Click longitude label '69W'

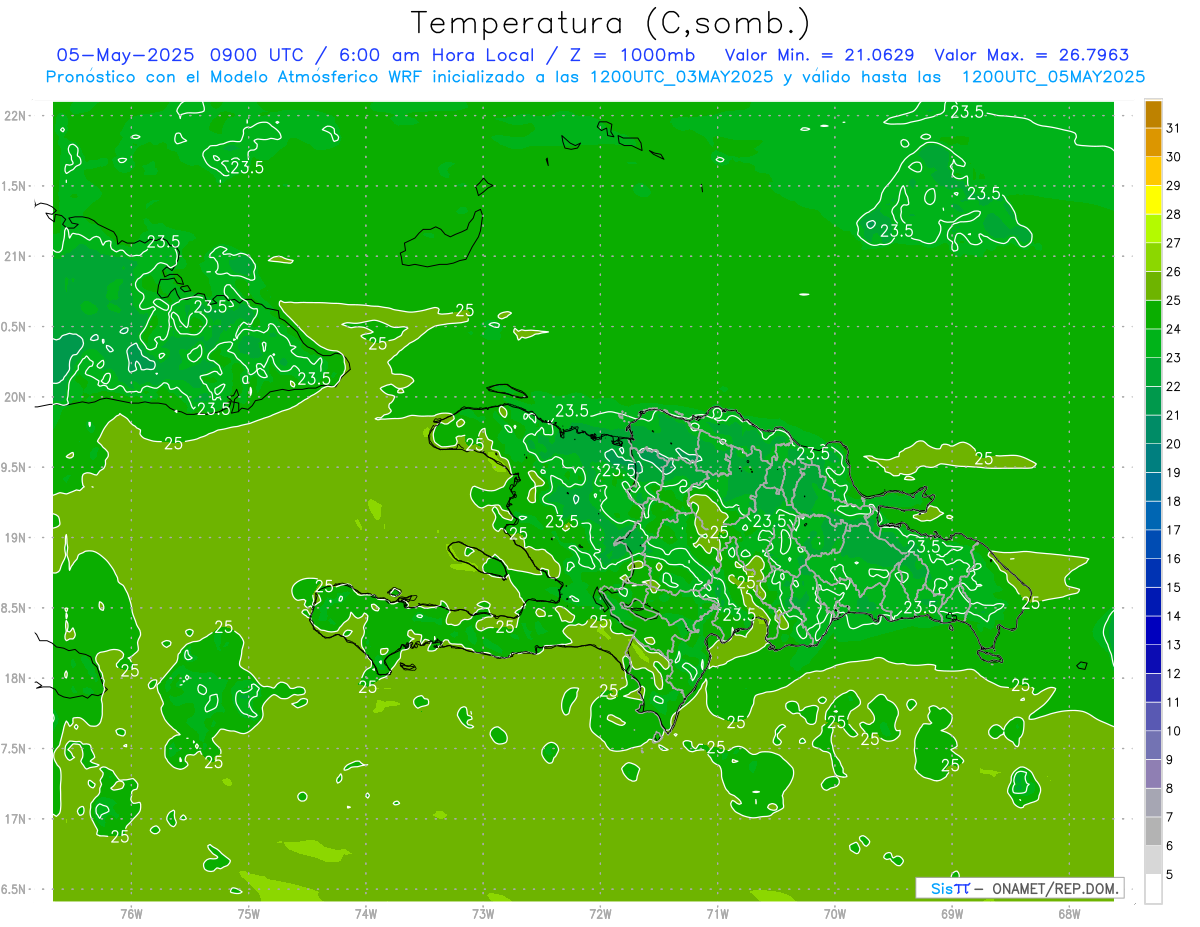coord(952,914)
